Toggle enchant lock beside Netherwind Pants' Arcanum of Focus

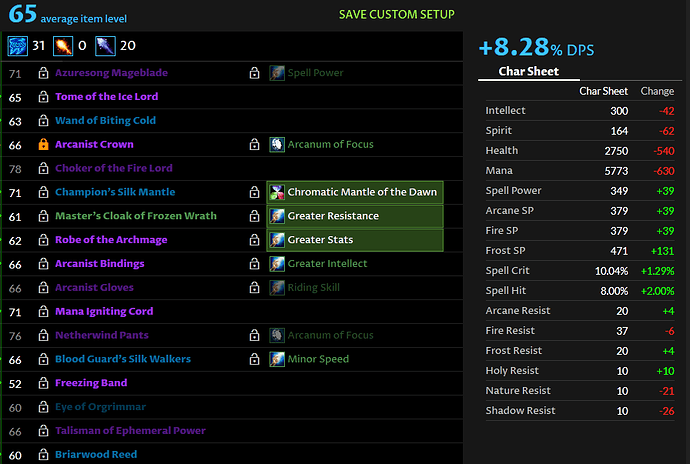pyautogui.click(x=254, y=335)
